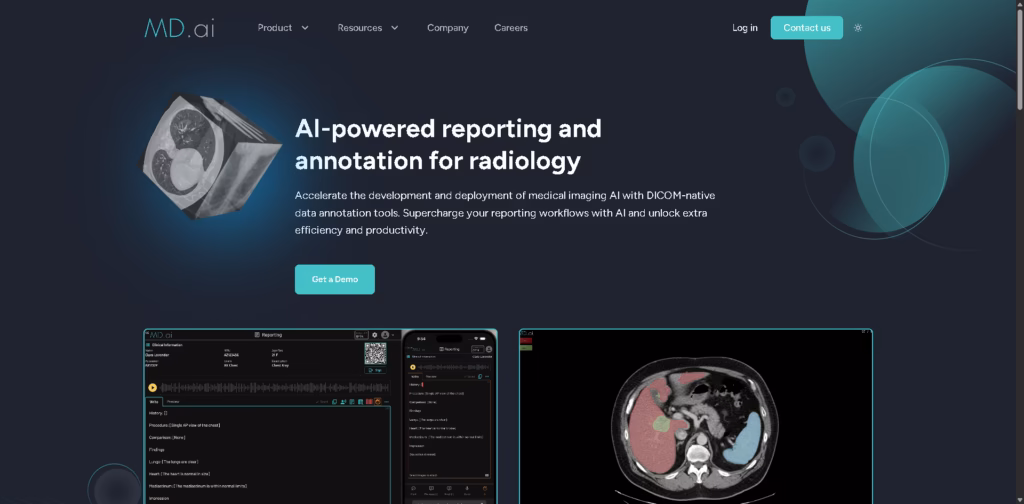1024x504 pixels.
Task: Click the Contact us button
Action: click(807, 28)
